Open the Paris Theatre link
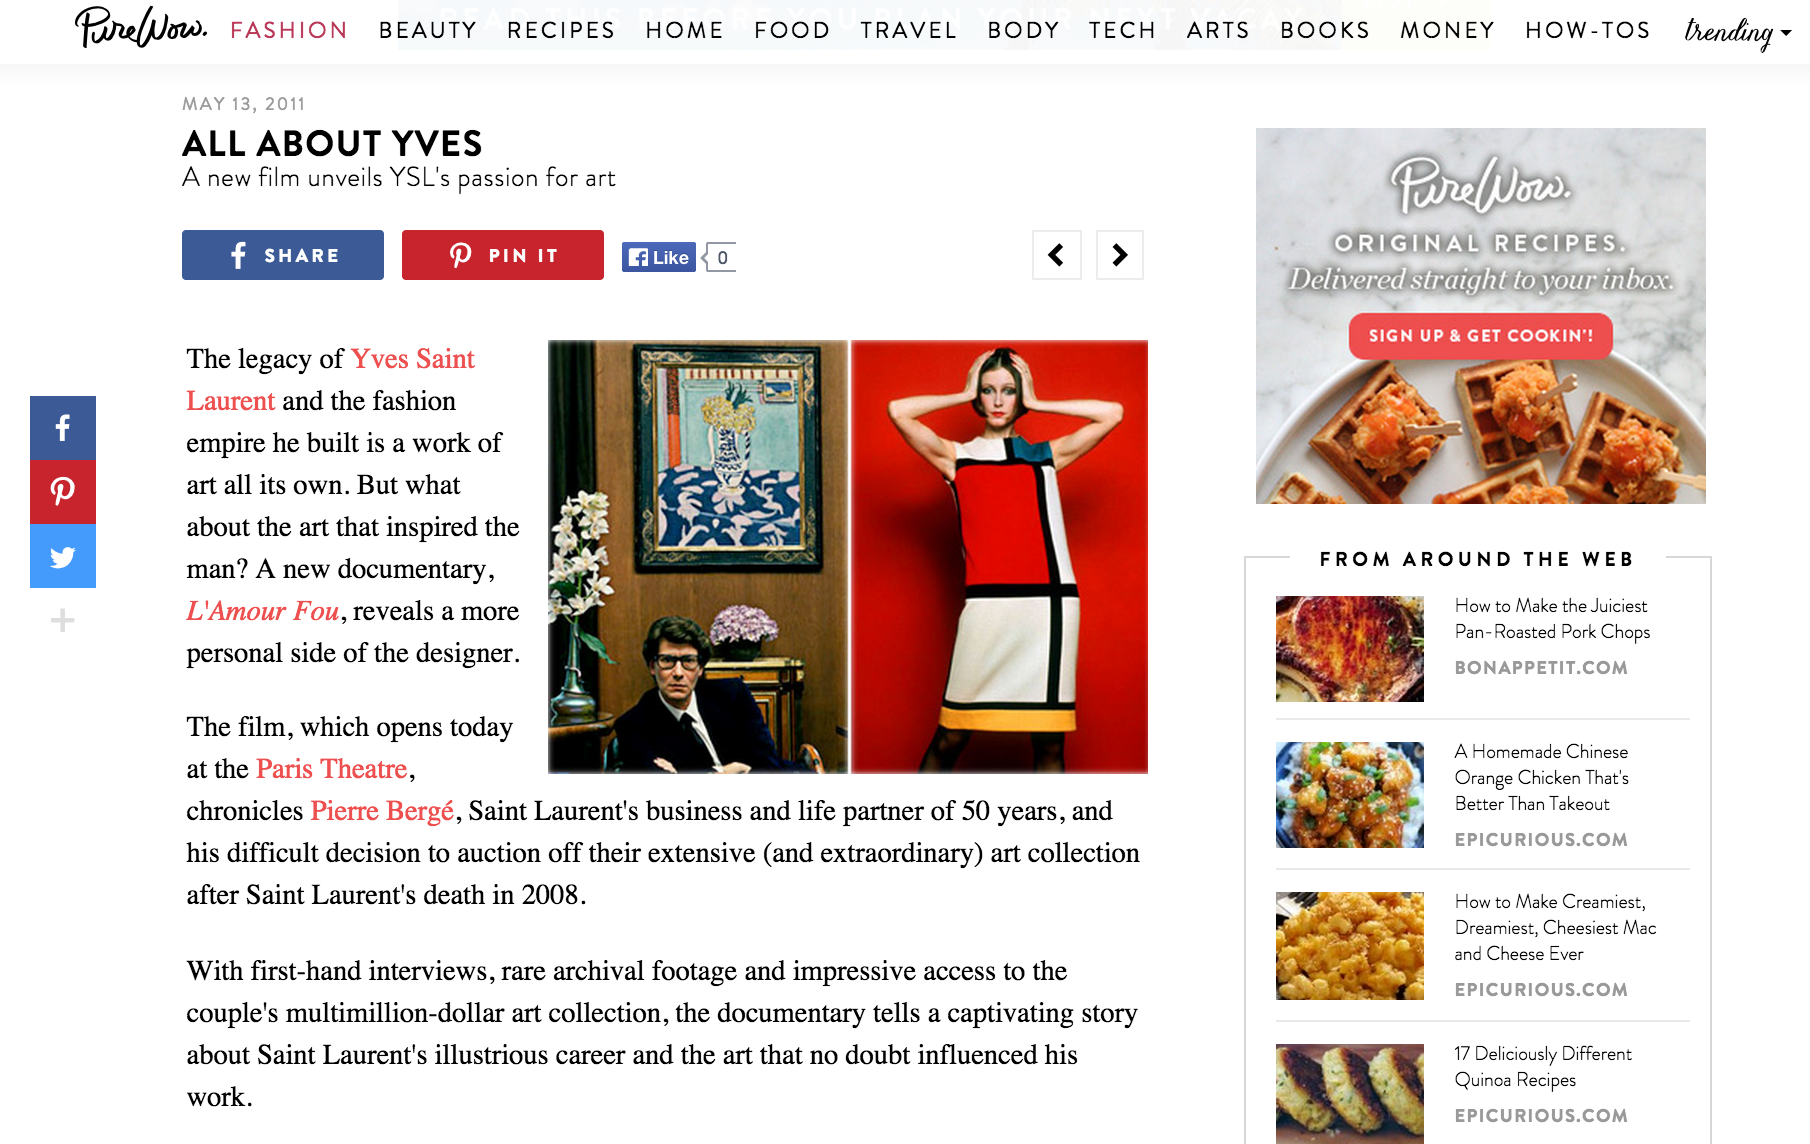Viewport: 1810px width, 1144px height. click(332, 768)
